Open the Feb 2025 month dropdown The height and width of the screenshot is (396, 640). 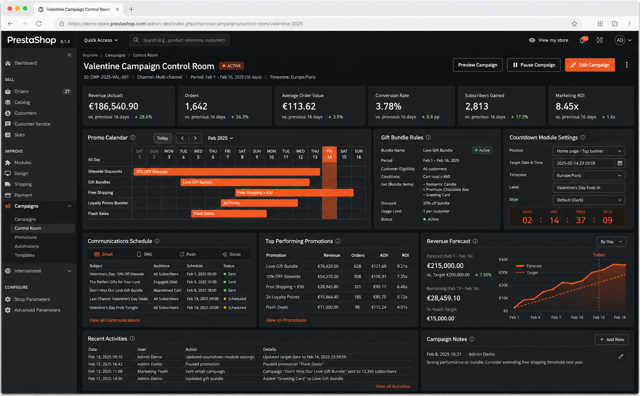pos(220,138)
